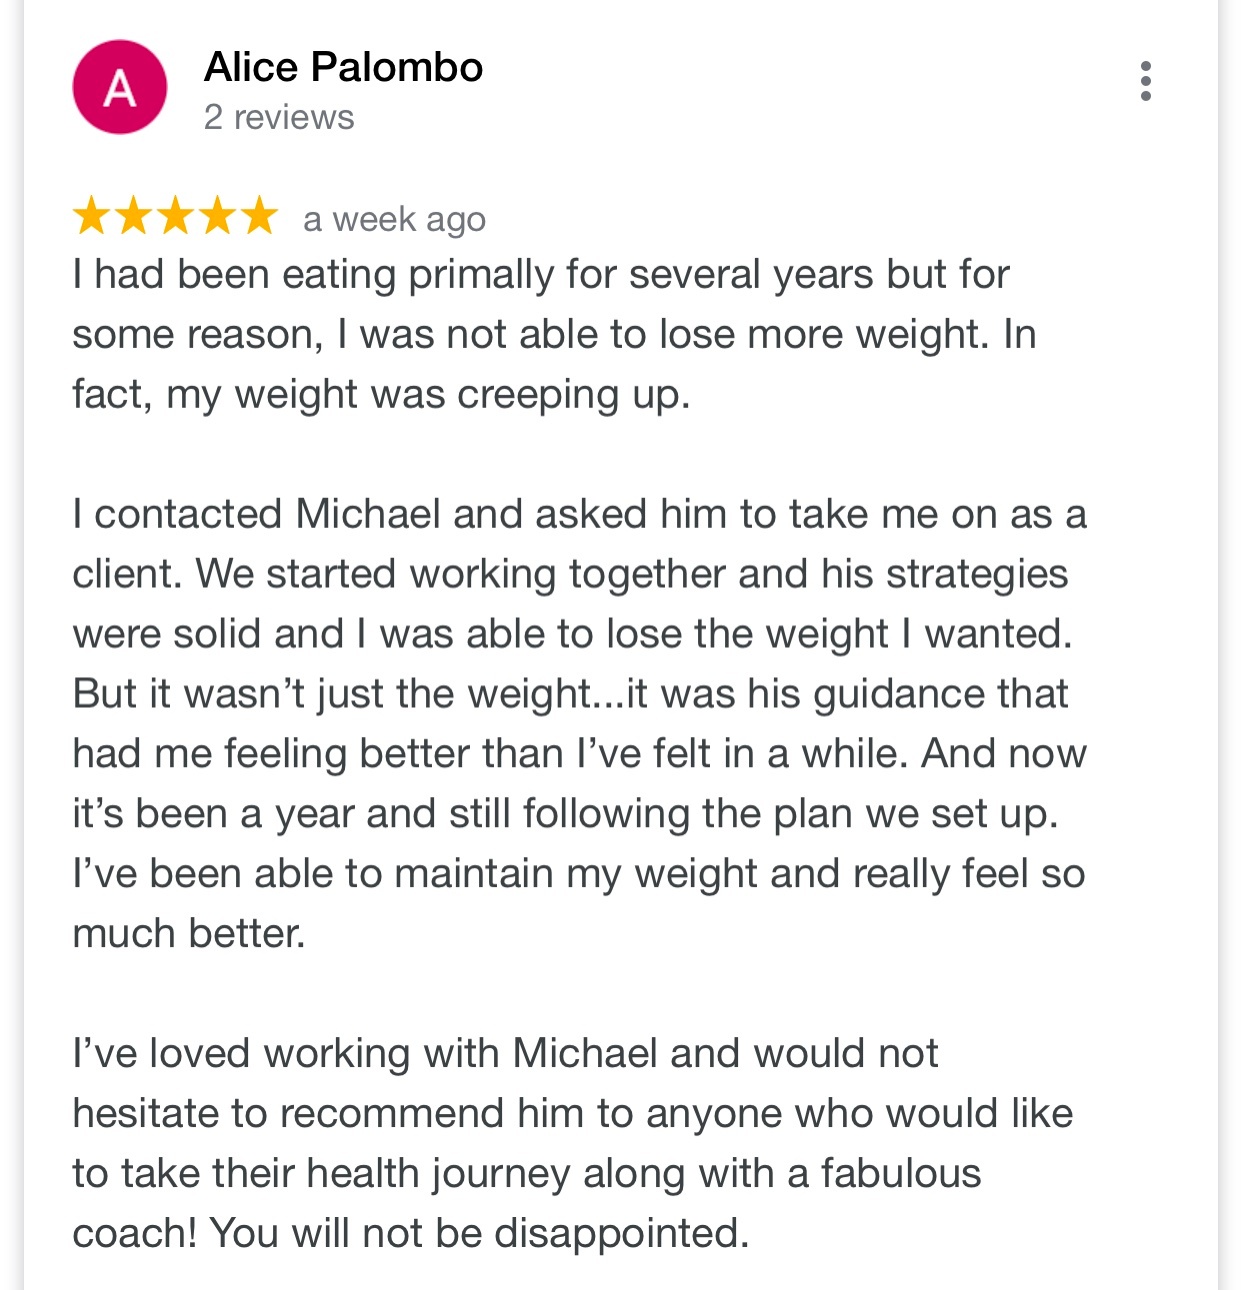The height and width of the screenshot is (1290, 1242).
Task: Click the first rating star
Action: pyautogui.click(x=91, y=216)
